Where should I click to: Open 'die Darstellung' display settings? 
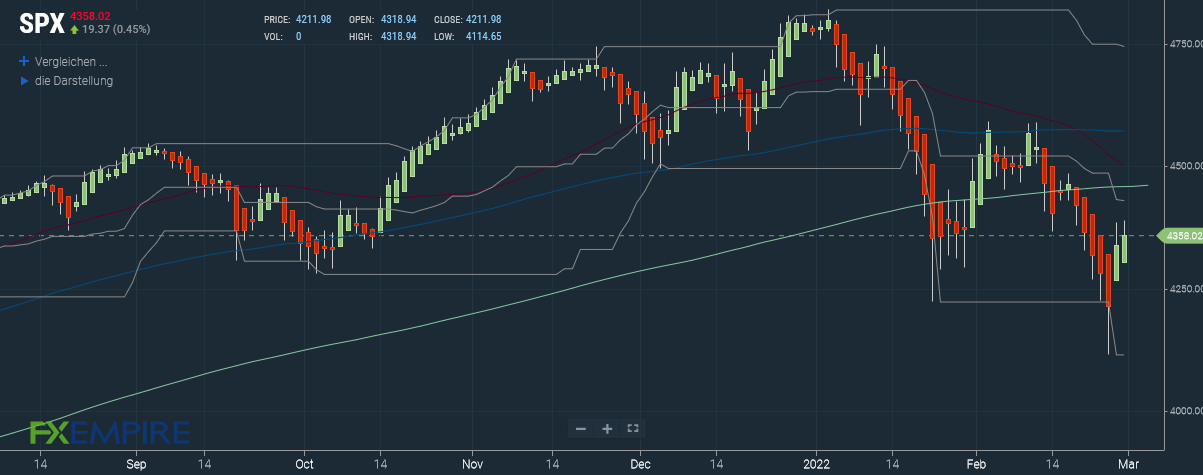(74, 81)
